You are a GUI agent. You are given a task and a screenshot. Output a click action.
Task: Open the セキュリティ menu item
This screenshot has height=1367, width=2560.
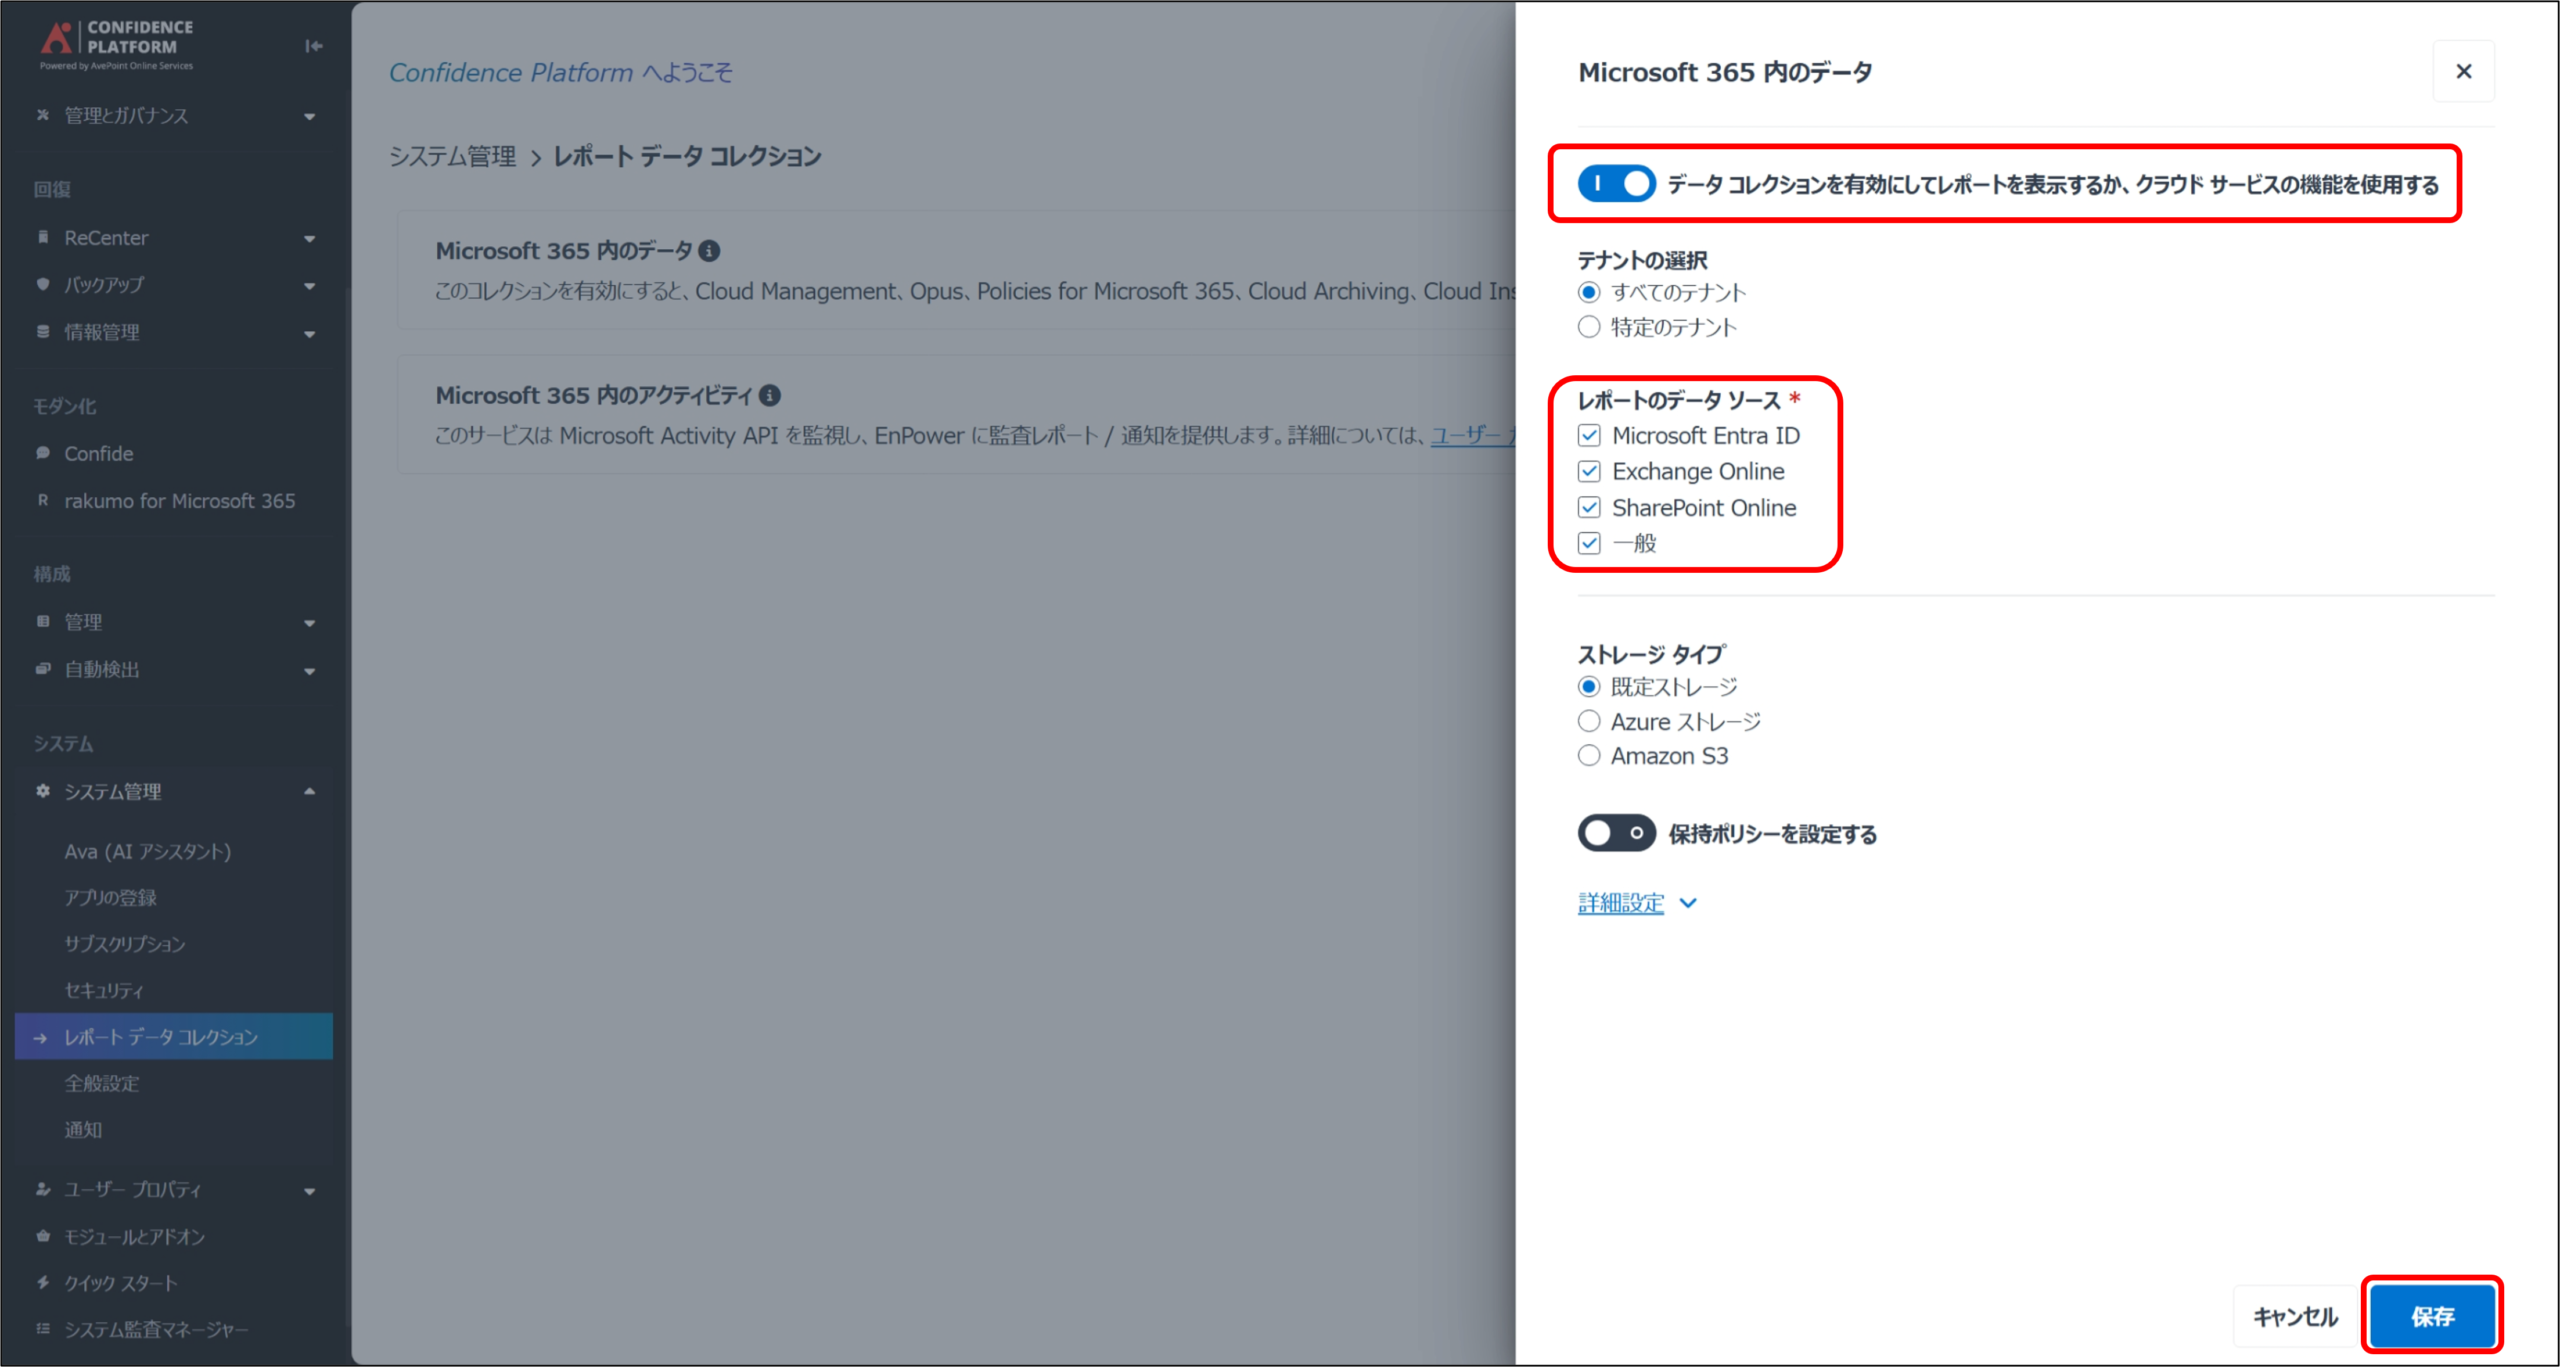(x=104, y=990)
